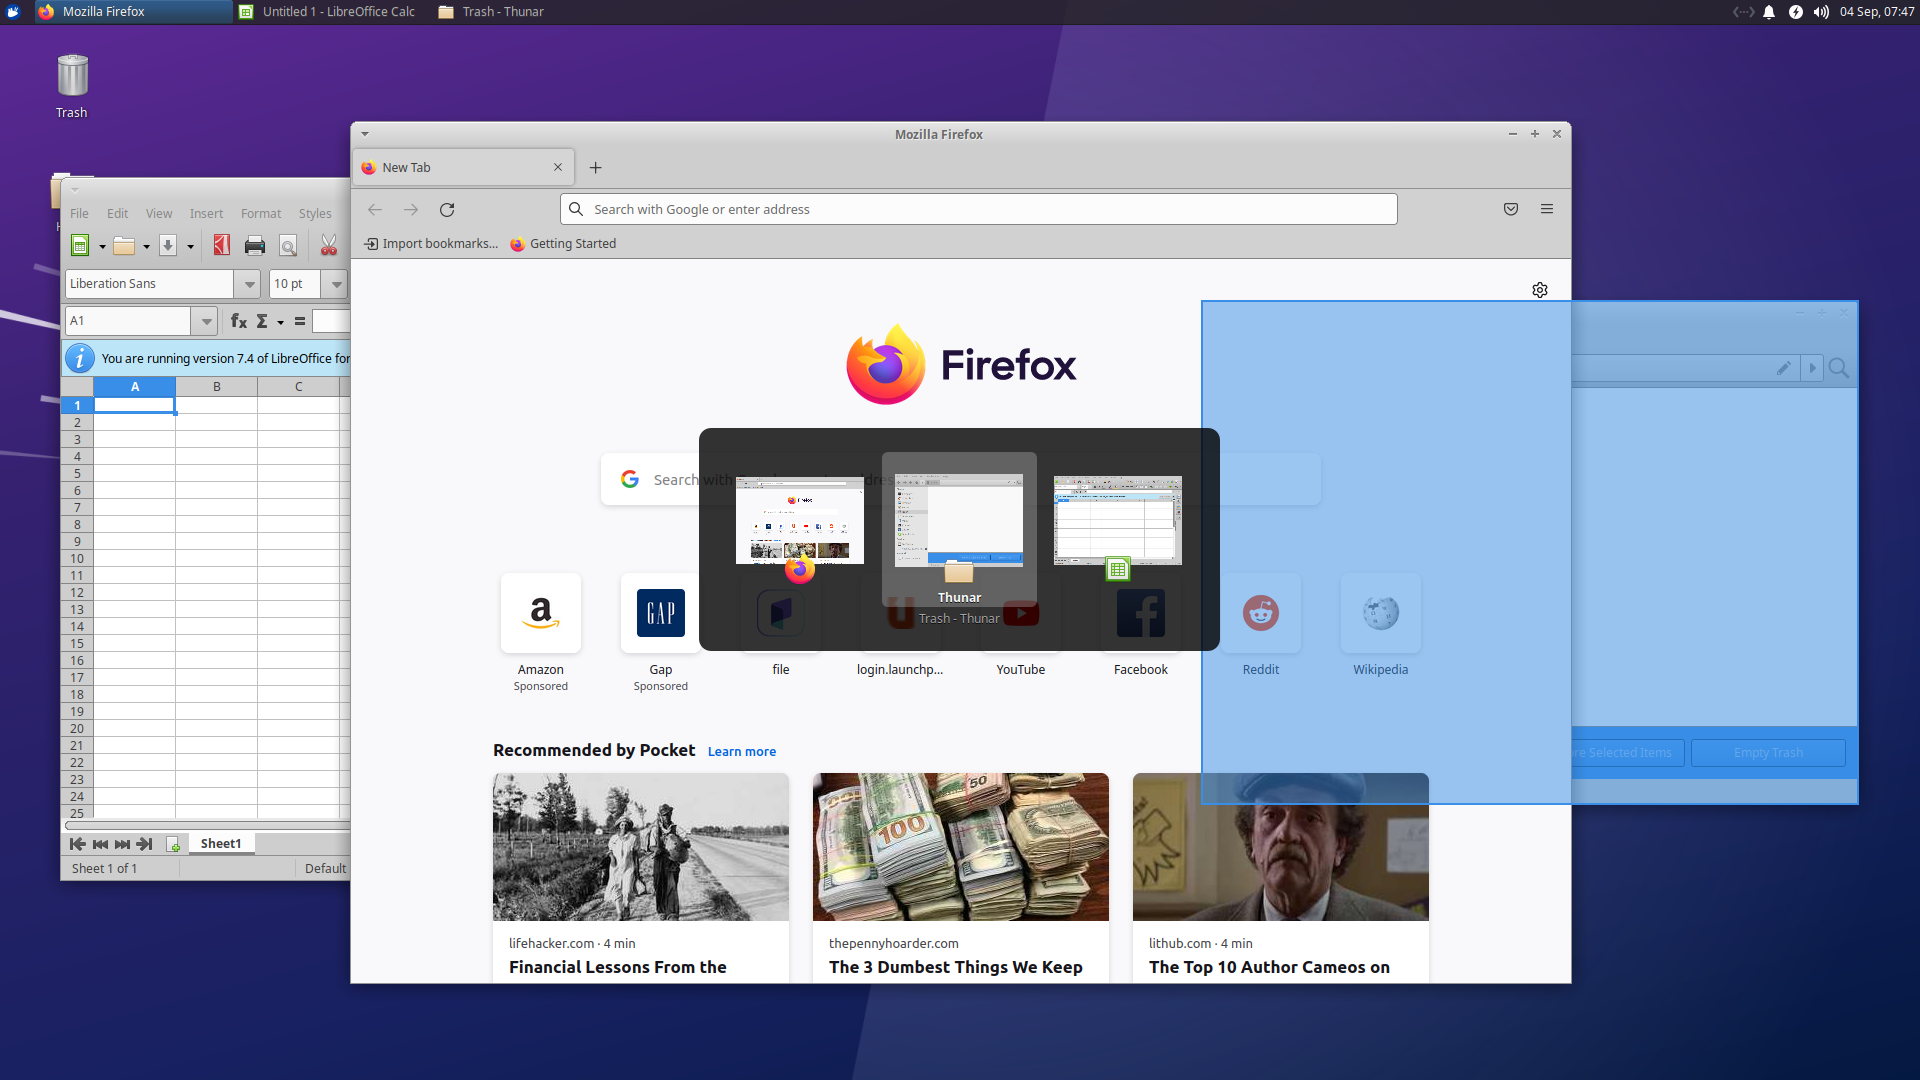Click the Firefox hamburger menu icon
The width and height of the screenshot is (1920, 1080).
click(1547, 208)
